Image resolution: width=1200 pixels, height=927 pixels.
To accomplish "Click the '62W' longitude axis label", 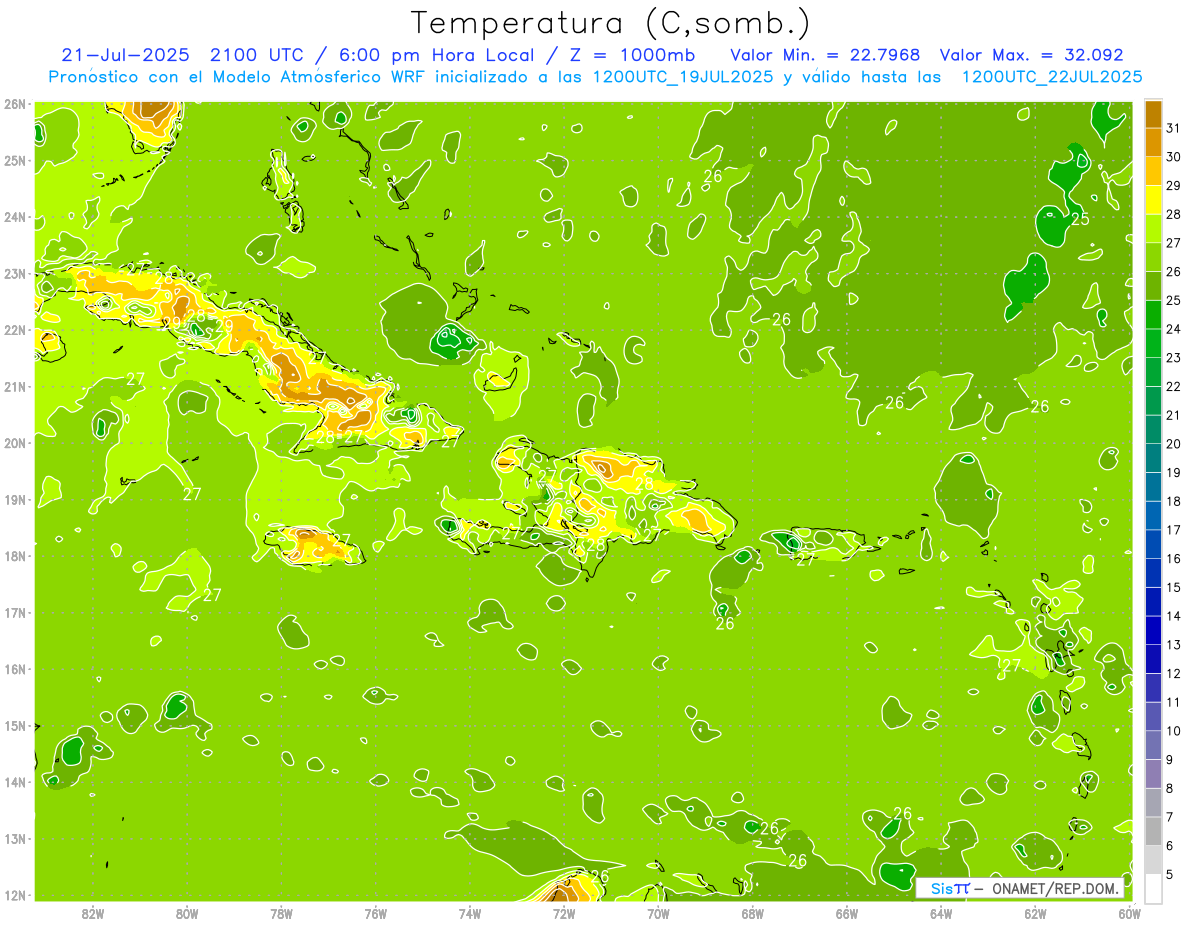I will click(1036, 913).
